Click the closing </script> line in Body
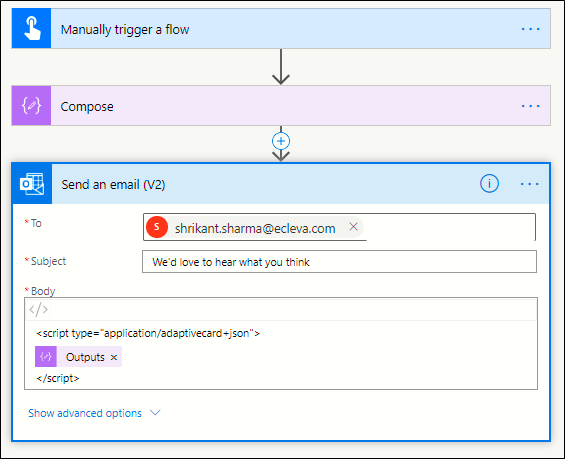565x459 pixels. click(58, 378)
